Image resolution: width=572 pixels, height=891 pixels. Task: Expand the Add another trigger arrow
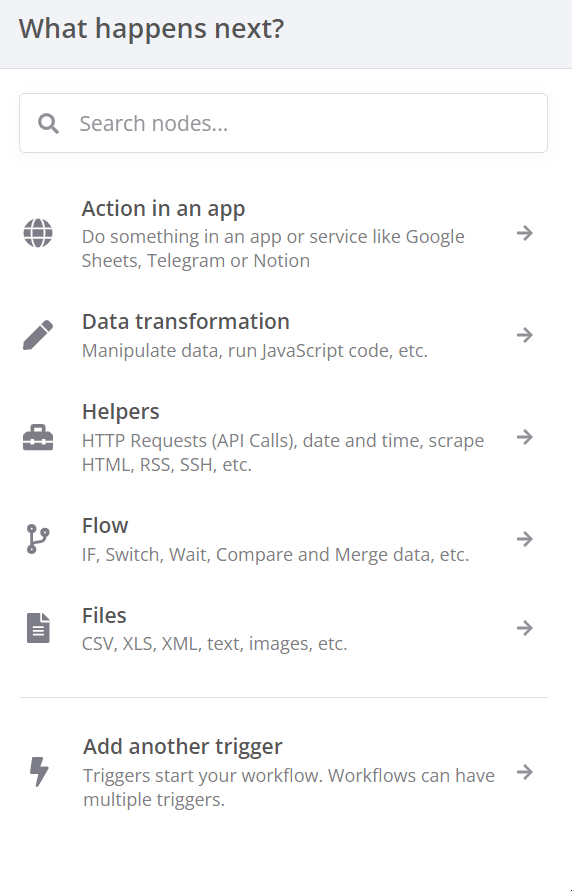[x=525, y=772]
